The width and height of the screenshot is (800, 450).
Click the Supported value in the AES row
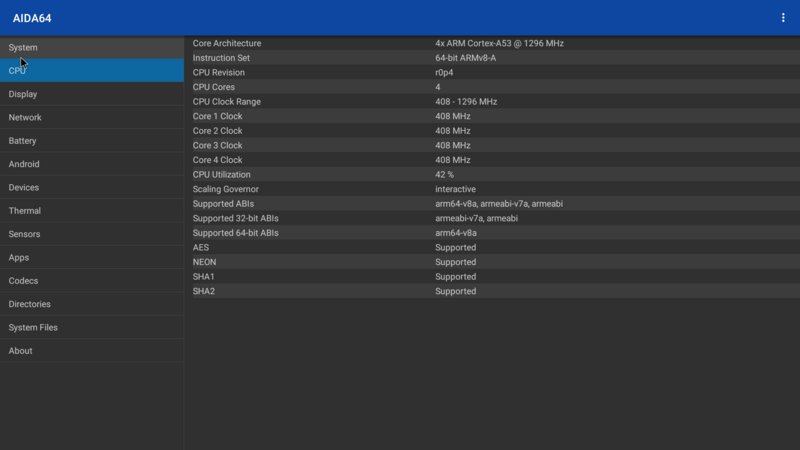[456, 247]
